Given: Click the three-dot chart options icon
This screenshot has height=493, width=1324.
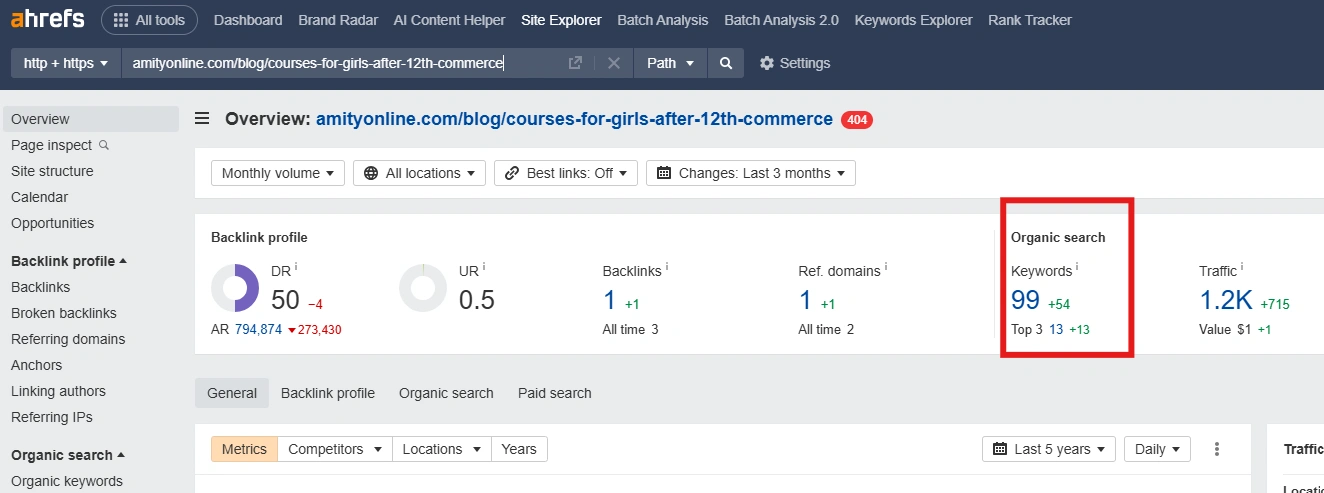Looking at the screenshot, I should (1217, 449).
